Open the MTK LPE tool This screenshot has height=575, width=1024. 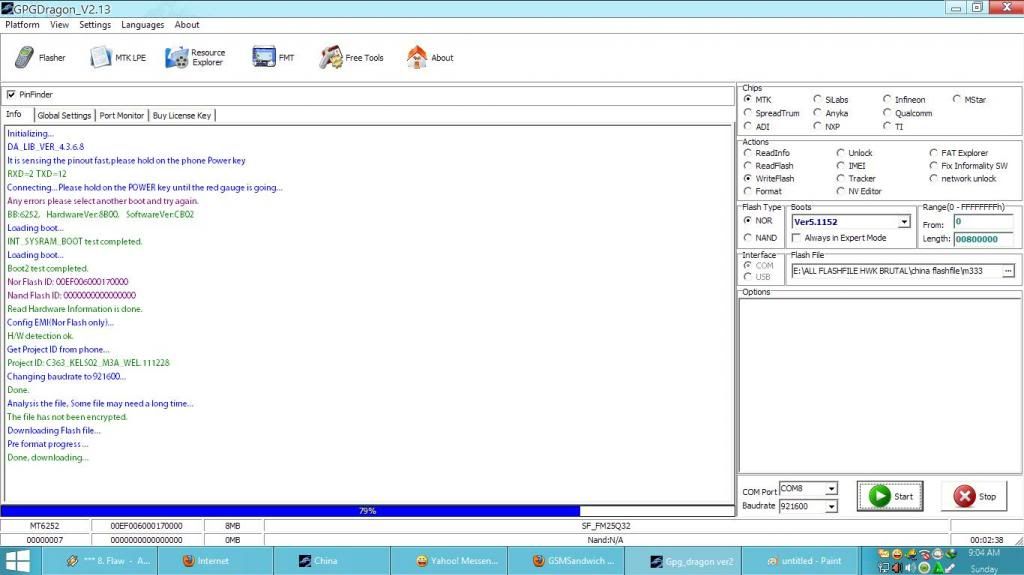coord(102,58)
